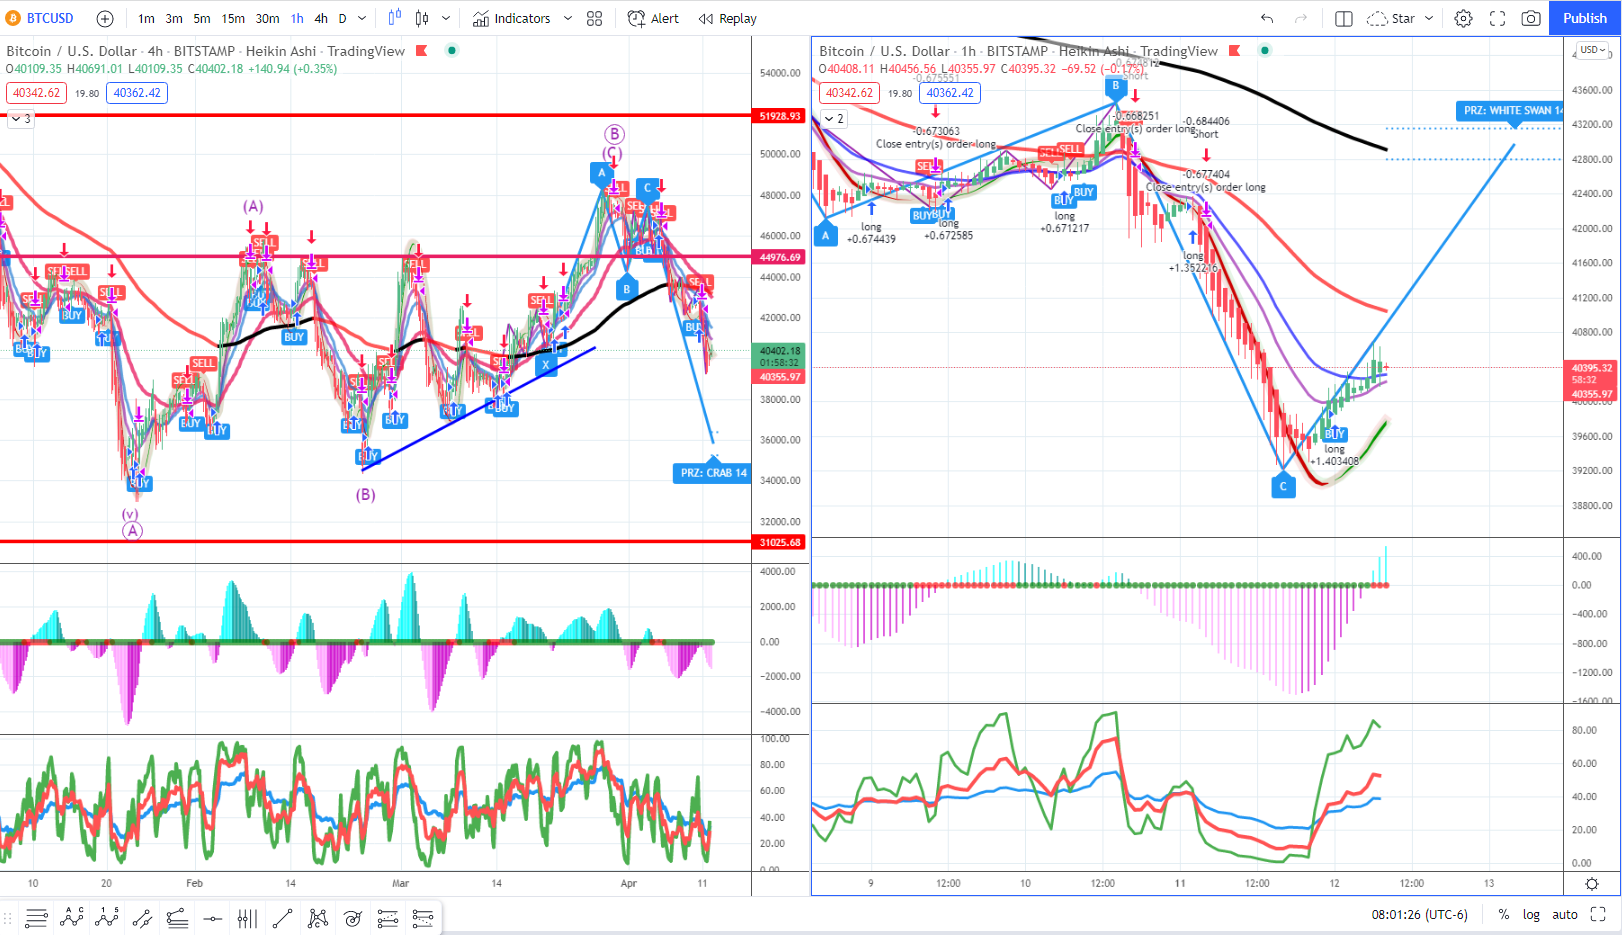Switch to the 1m interval

[146, 18]
